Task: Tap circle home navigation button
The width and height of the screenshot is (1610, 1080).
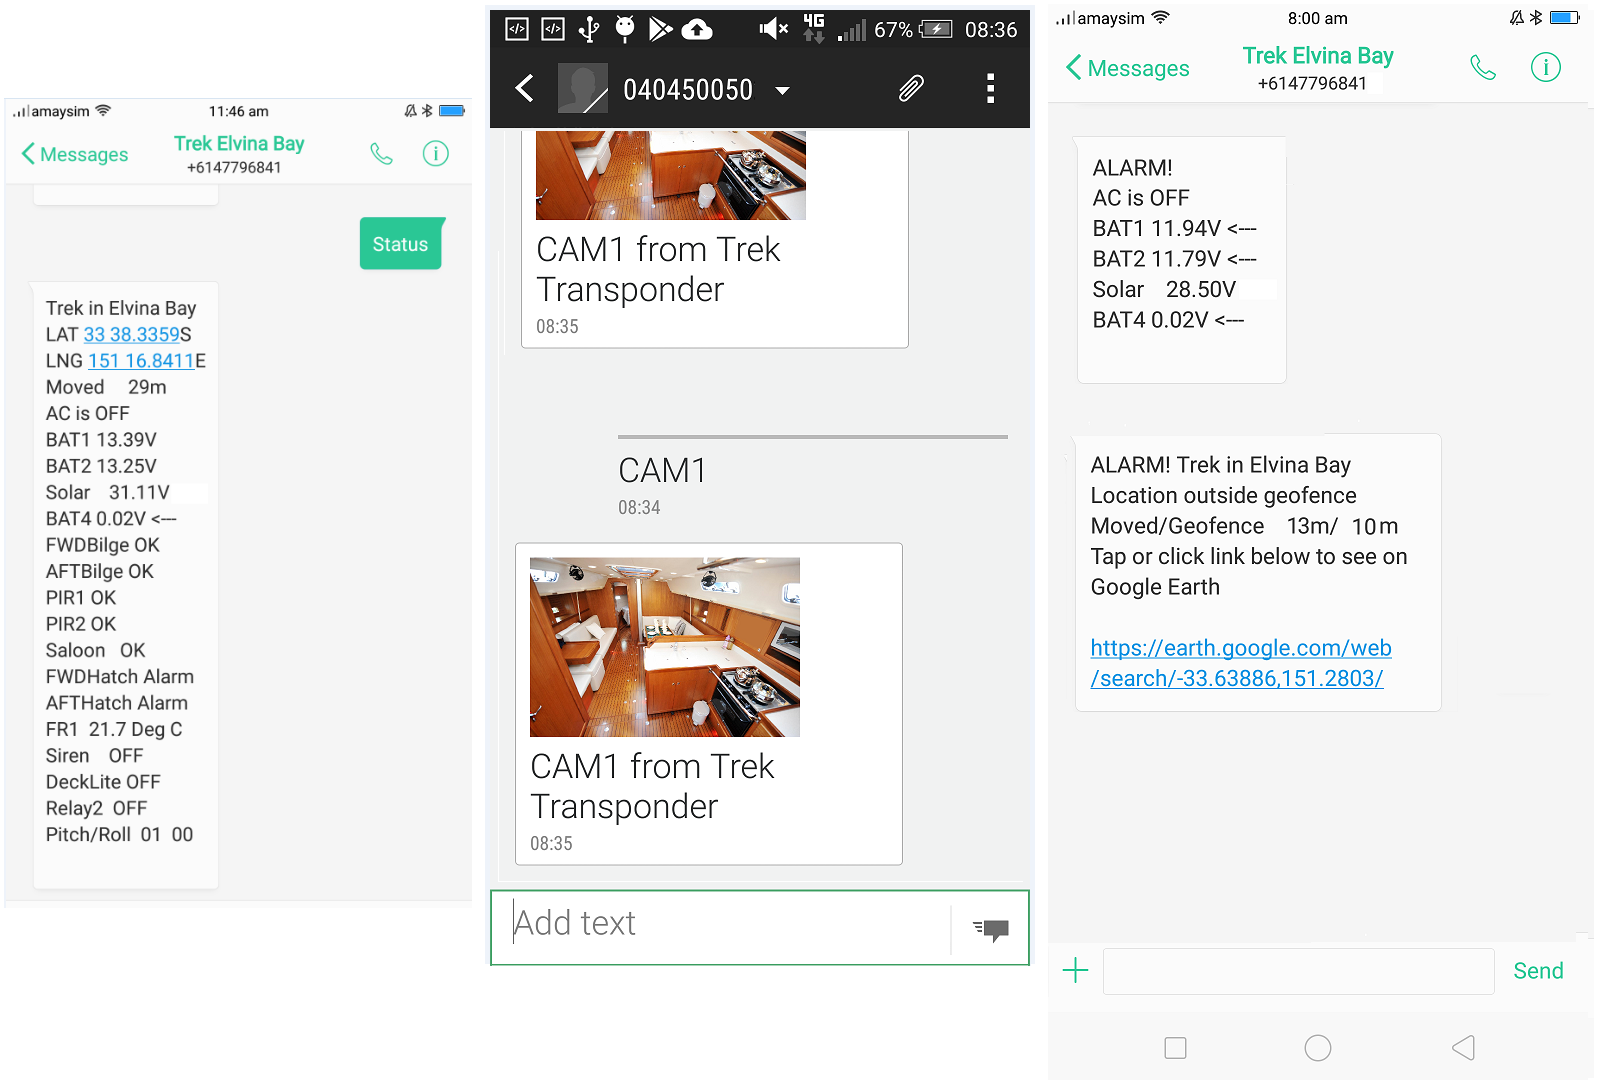Action: click(1318, 1048)
